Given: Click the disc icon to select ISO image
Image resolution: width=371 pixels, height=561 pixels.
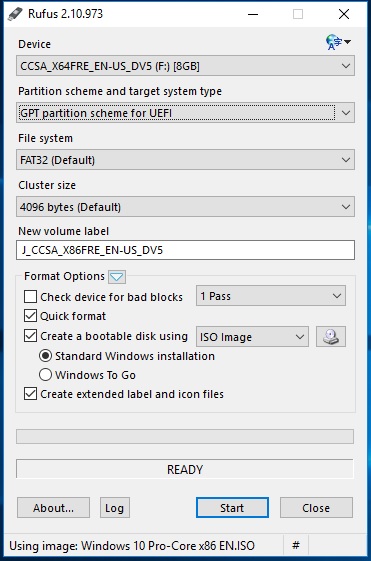Looking at the screenshot, I should (x=331, y=337).
